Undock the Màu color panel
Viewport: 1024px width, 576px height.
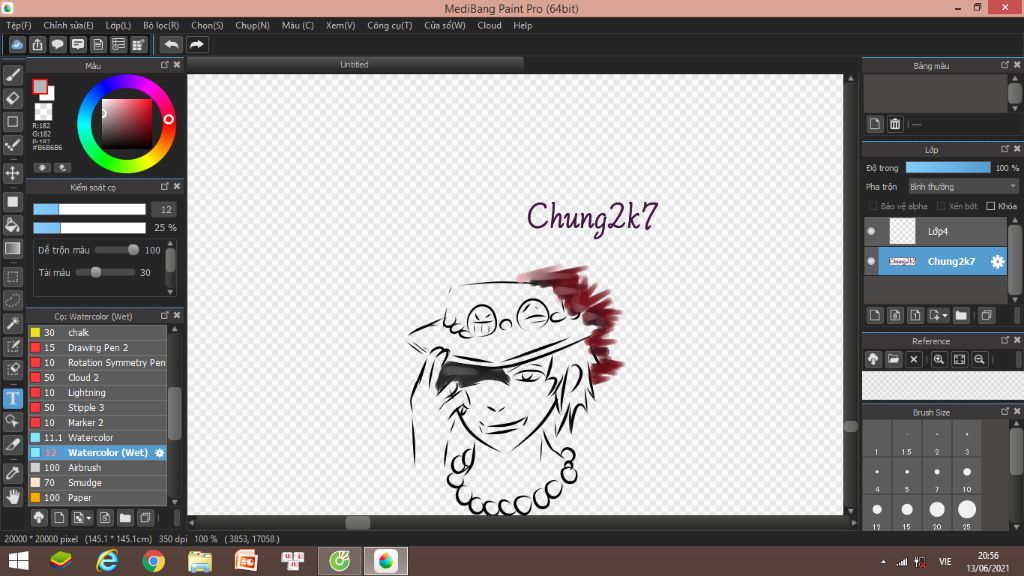pos(165,65)
